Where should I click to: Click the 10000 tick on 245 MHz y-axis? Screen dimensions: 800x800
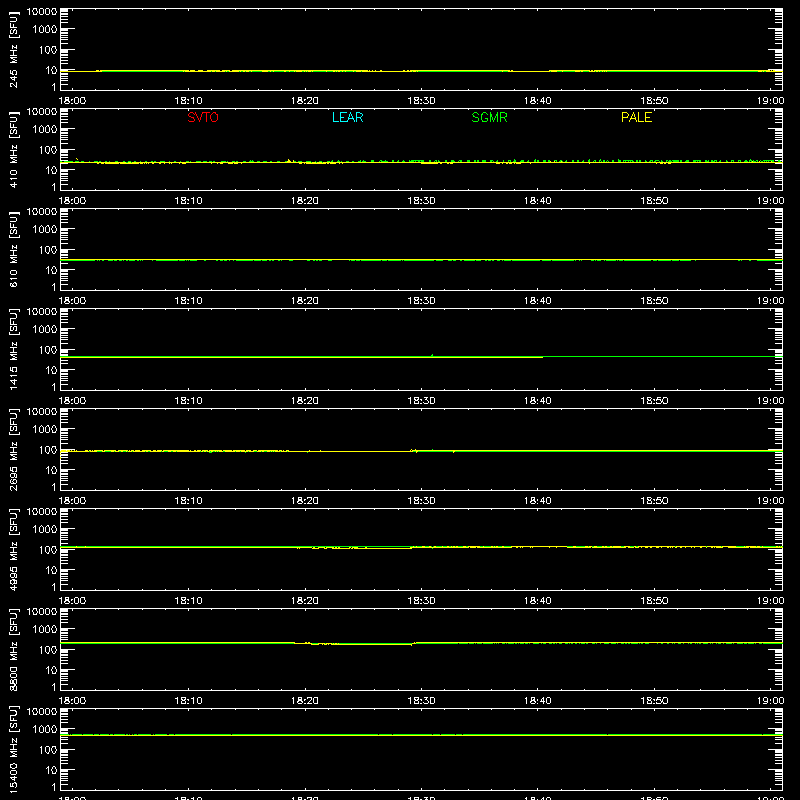pyautogui.click(x=42, y=12)
